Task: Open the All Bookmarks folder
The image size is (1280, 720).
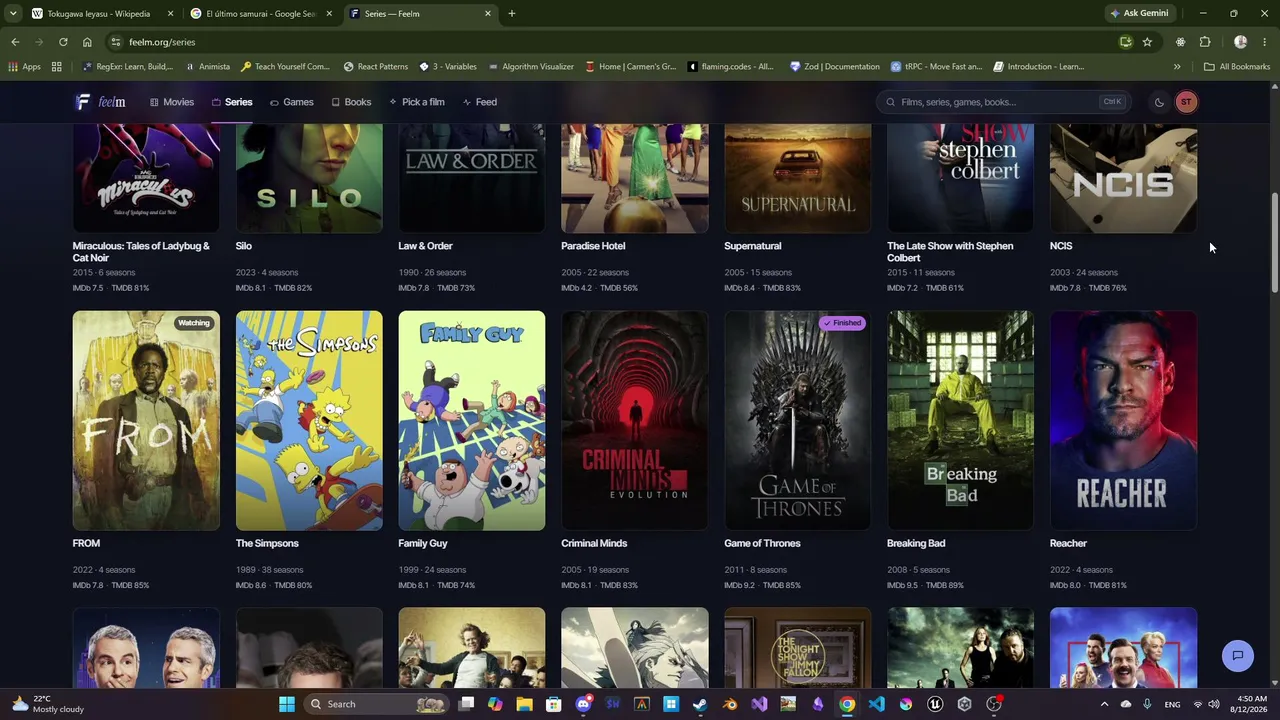Action: coord(1237,67)
